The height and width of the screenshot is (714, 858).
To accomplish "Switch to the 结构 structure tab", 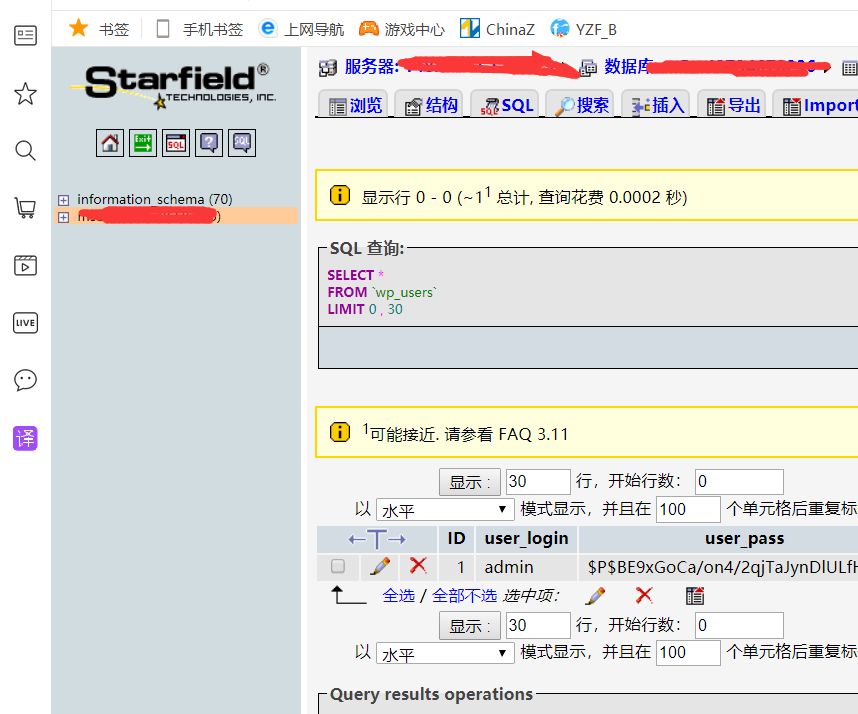I will [430, 105].
